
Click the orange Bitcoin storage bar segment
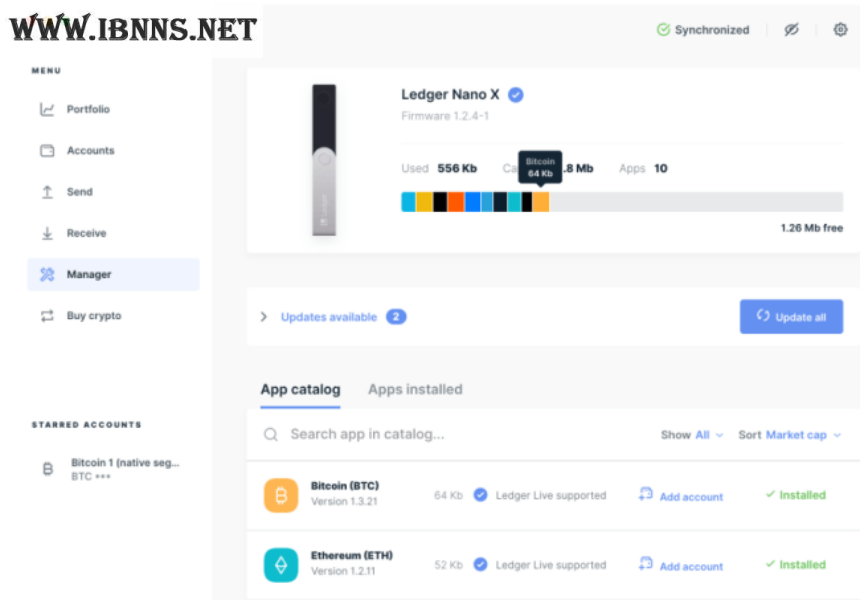pos(541,202)
